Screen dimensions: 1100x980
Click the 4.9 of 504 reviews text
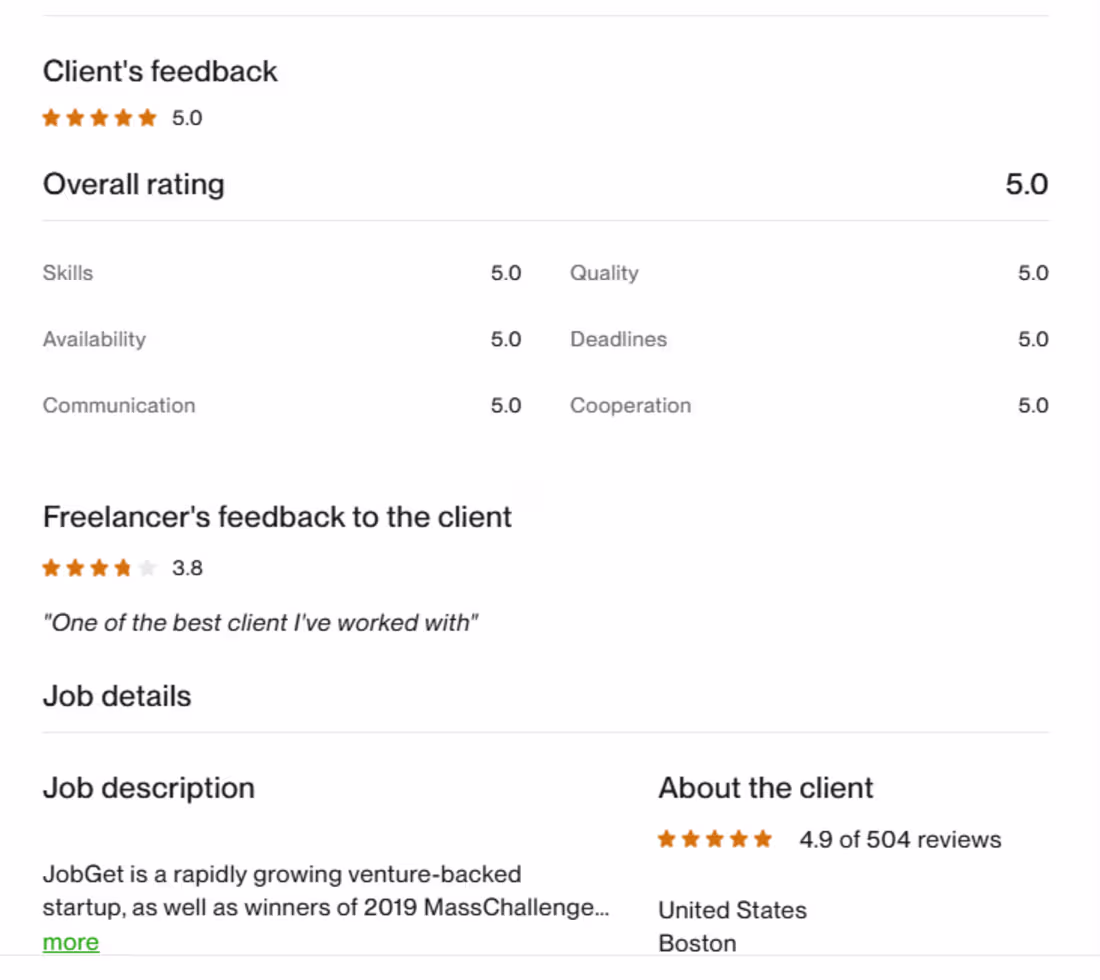tap(899, 839)
